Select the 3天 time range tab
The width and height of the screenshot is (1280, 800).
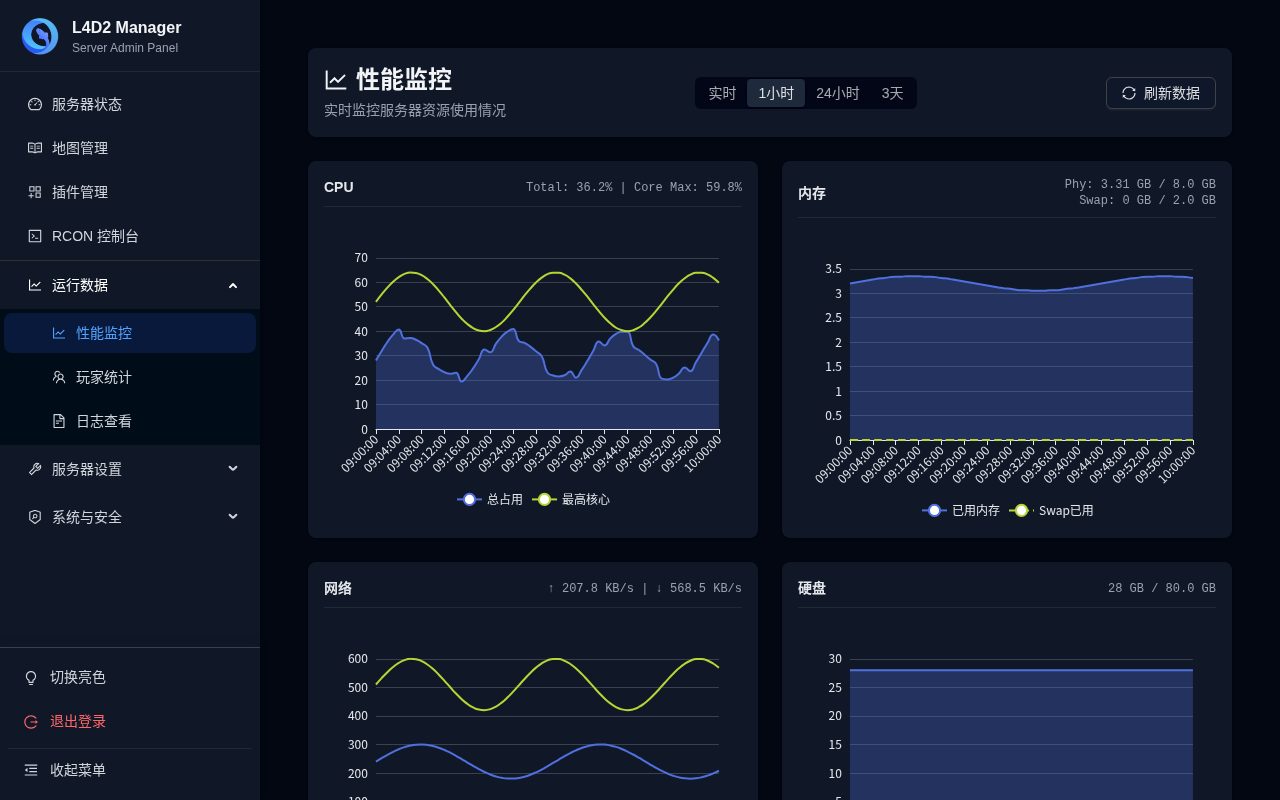pos(892,93)
